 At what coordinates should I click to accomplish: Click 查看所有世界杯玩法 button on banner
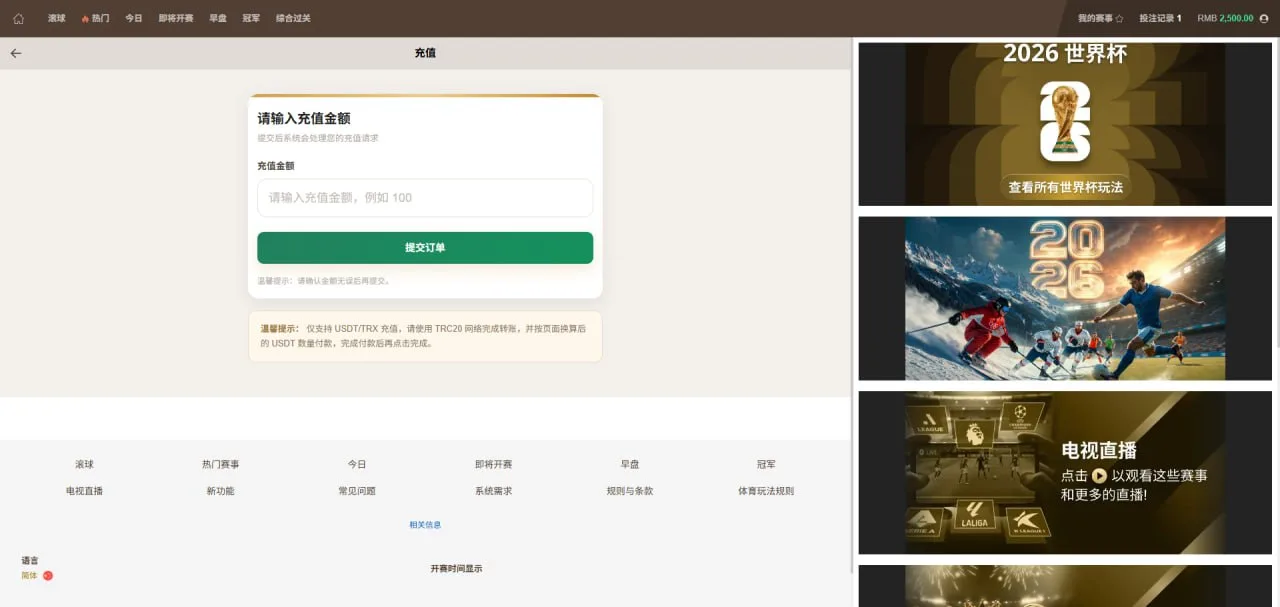[1065, 187]
